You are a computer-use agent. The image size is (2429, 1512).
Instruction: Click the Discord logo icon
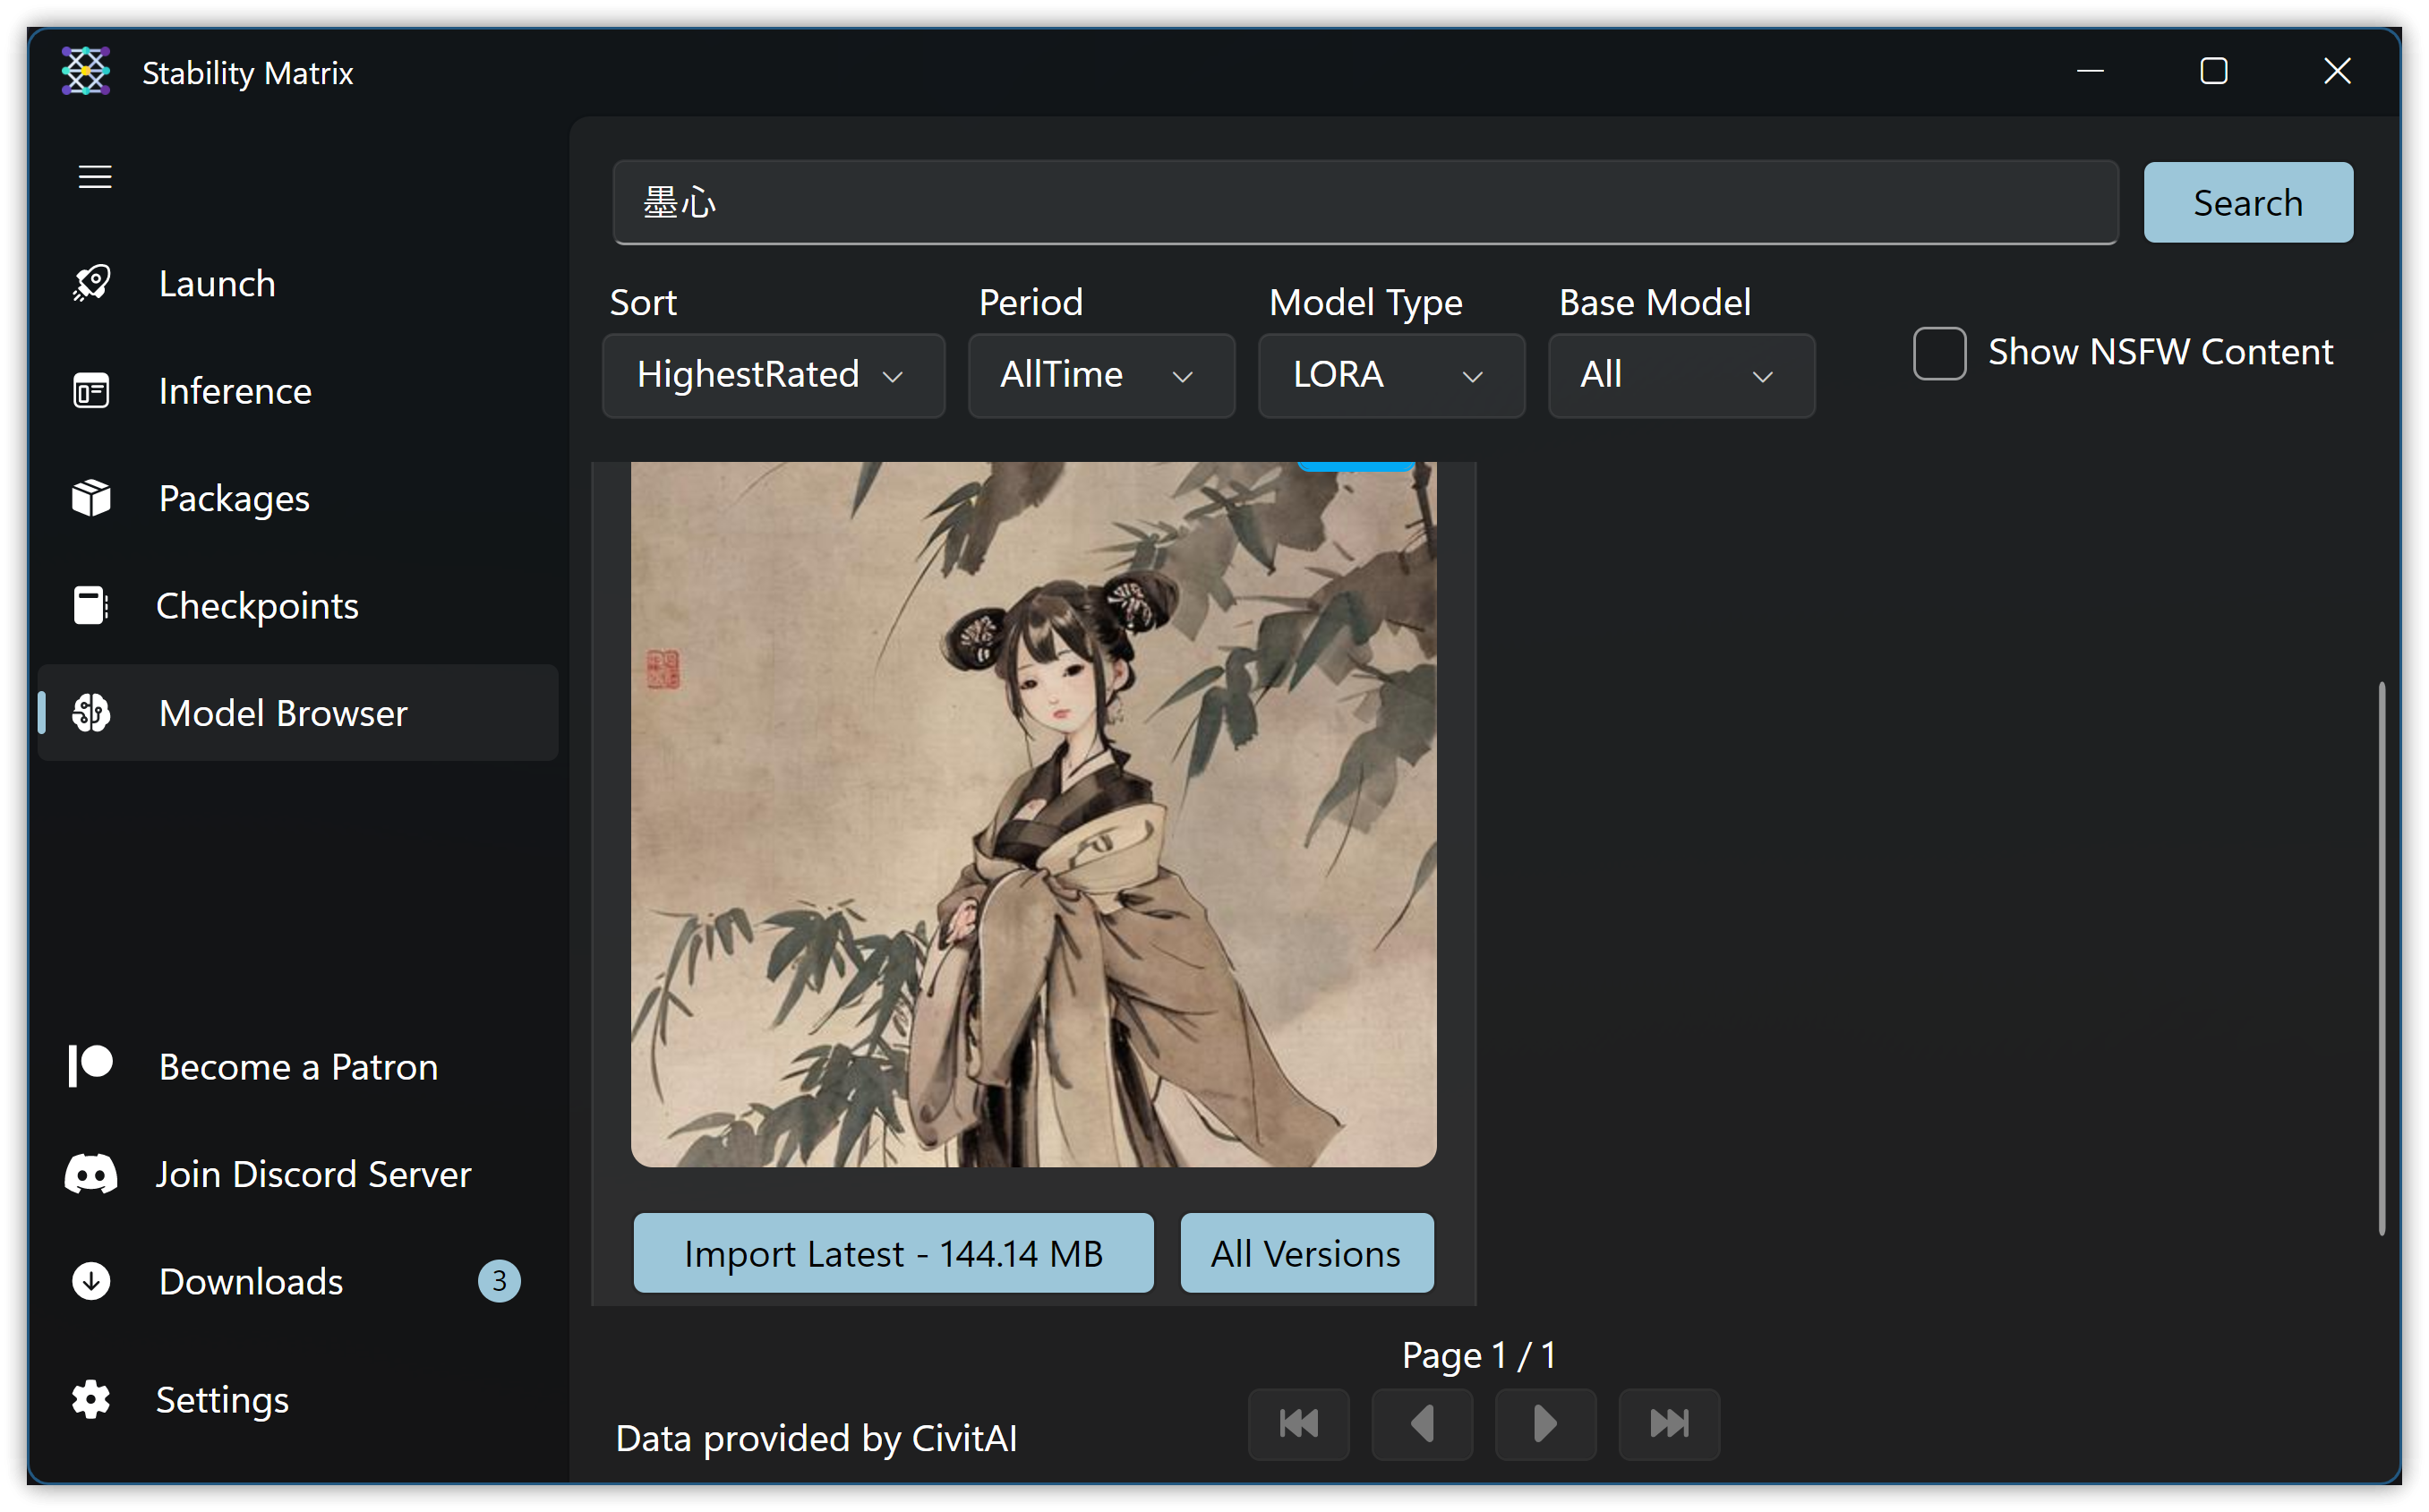pyautogui.click(x=91, y=1174)
